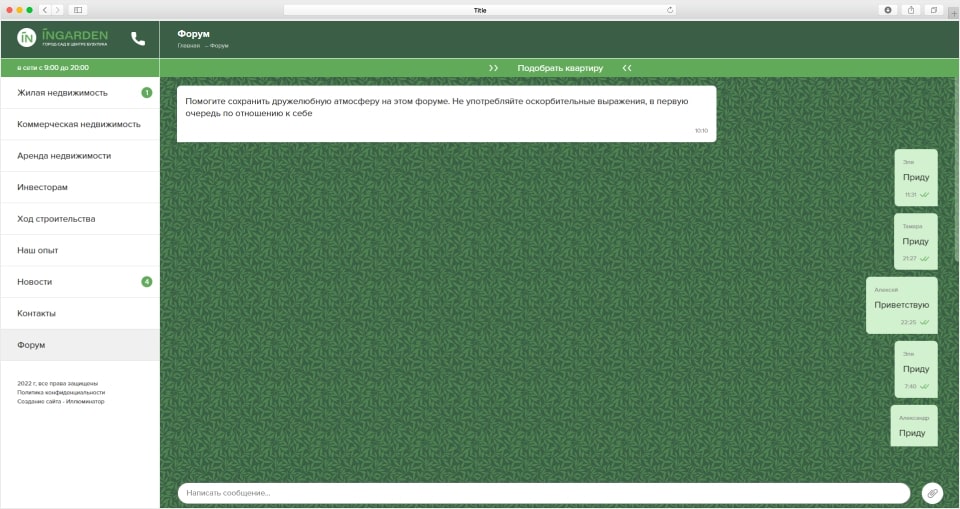960x509 pixels.
Task: Click the page reload icon in address bar
Action: point(670,10)
